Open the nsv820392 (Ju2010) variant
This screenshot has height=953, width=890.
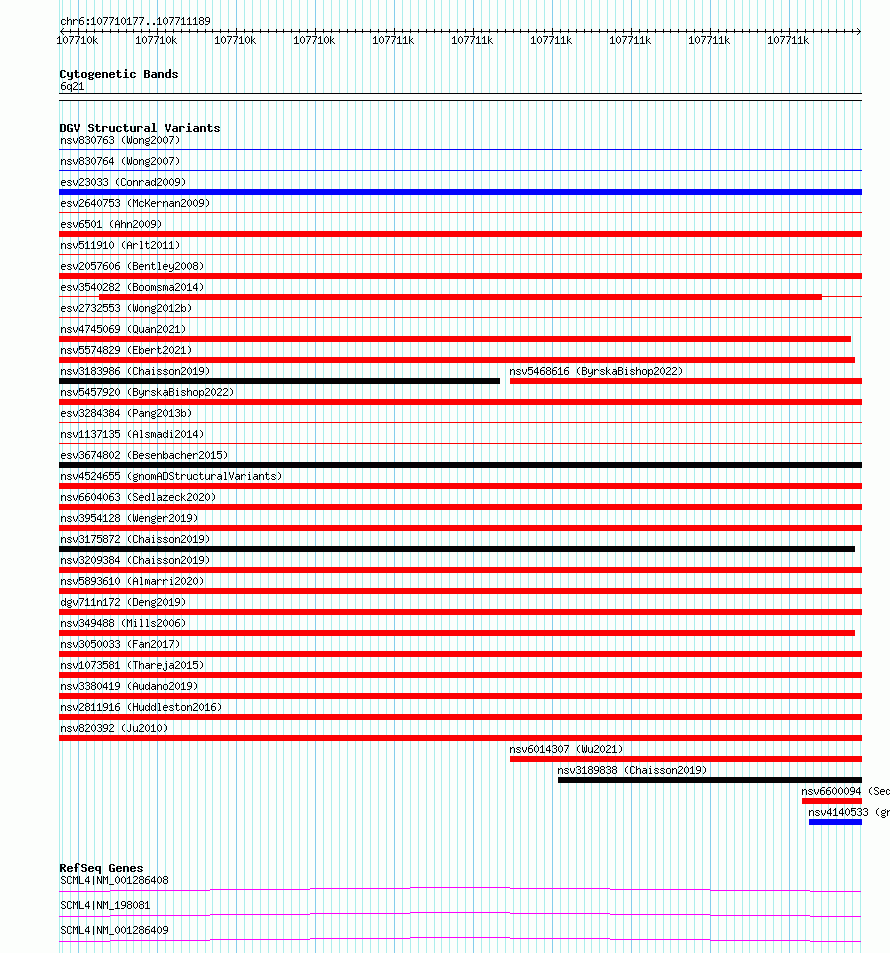pos(114,728)
